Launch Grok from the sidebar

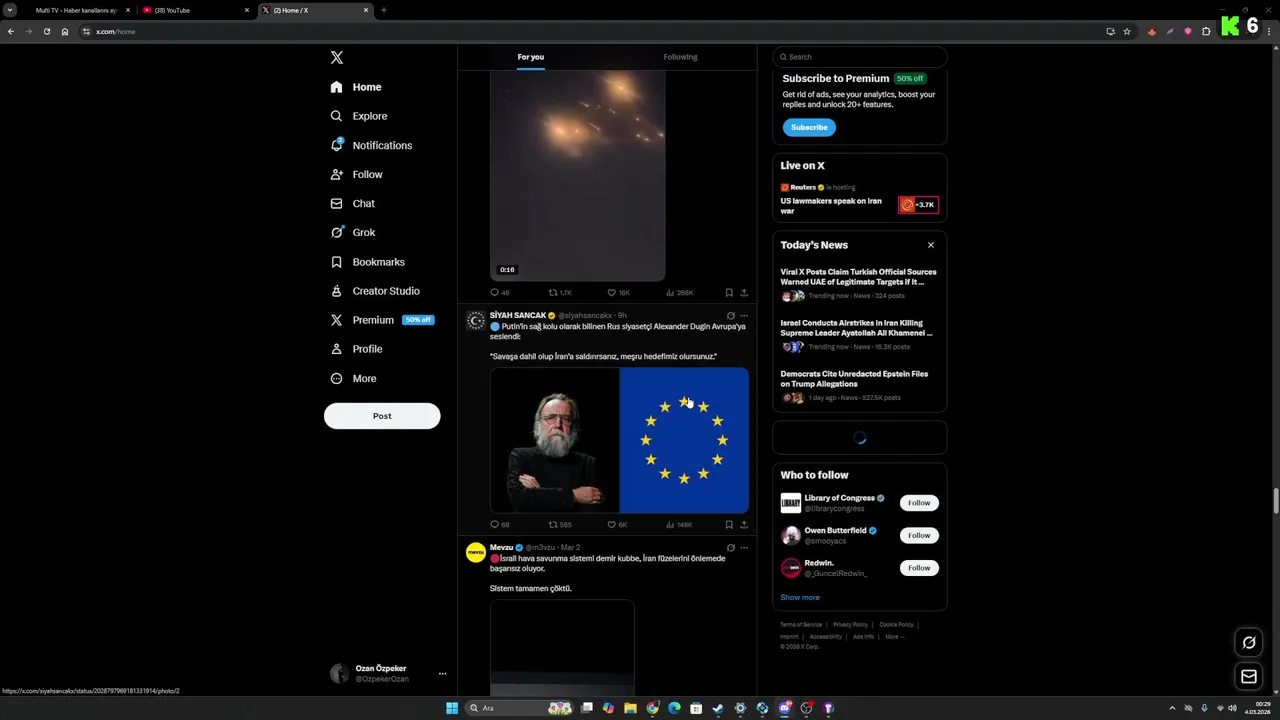[353, 232]
